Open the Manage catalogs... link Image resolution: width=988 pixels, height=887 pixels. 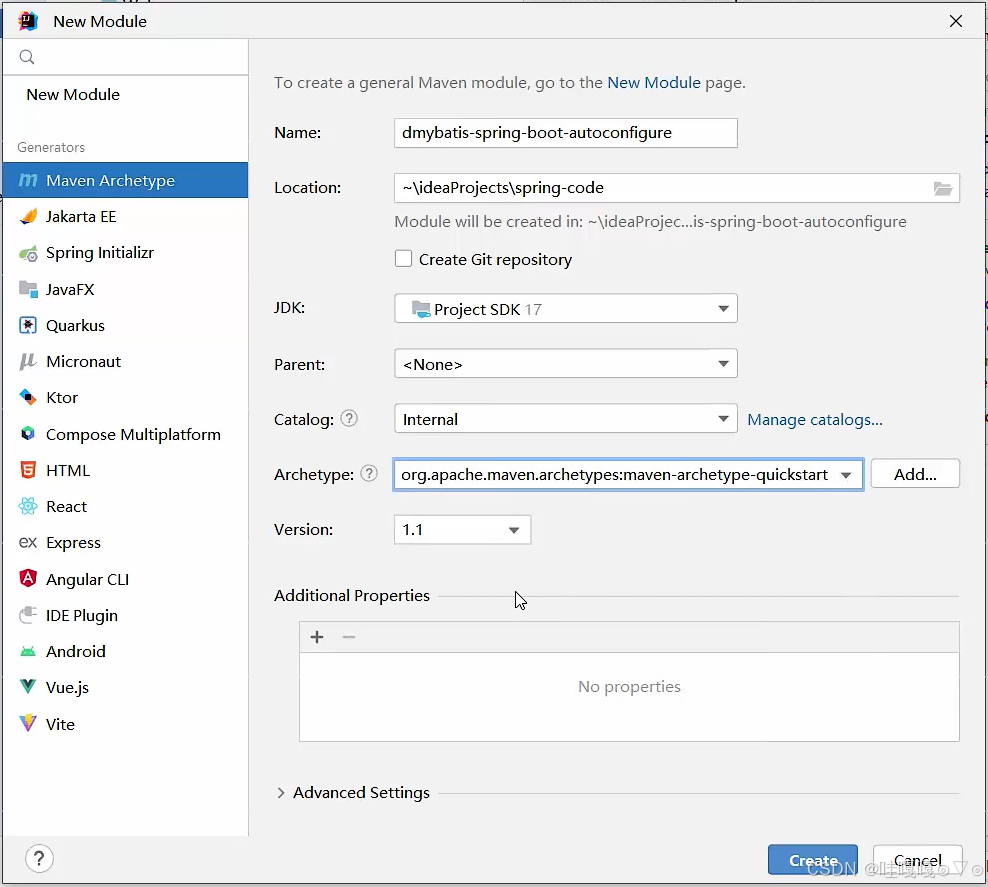point(815,420)
